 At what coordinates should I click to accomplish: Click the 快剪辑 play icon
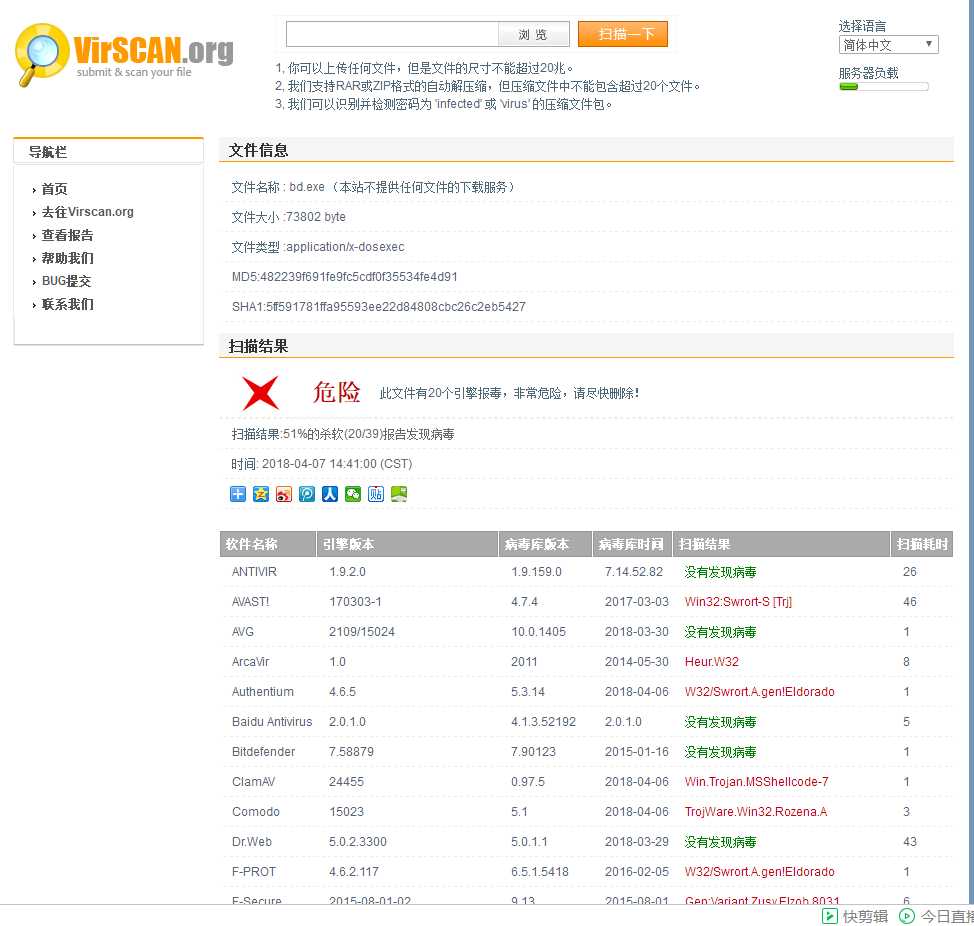click(829, 915)
